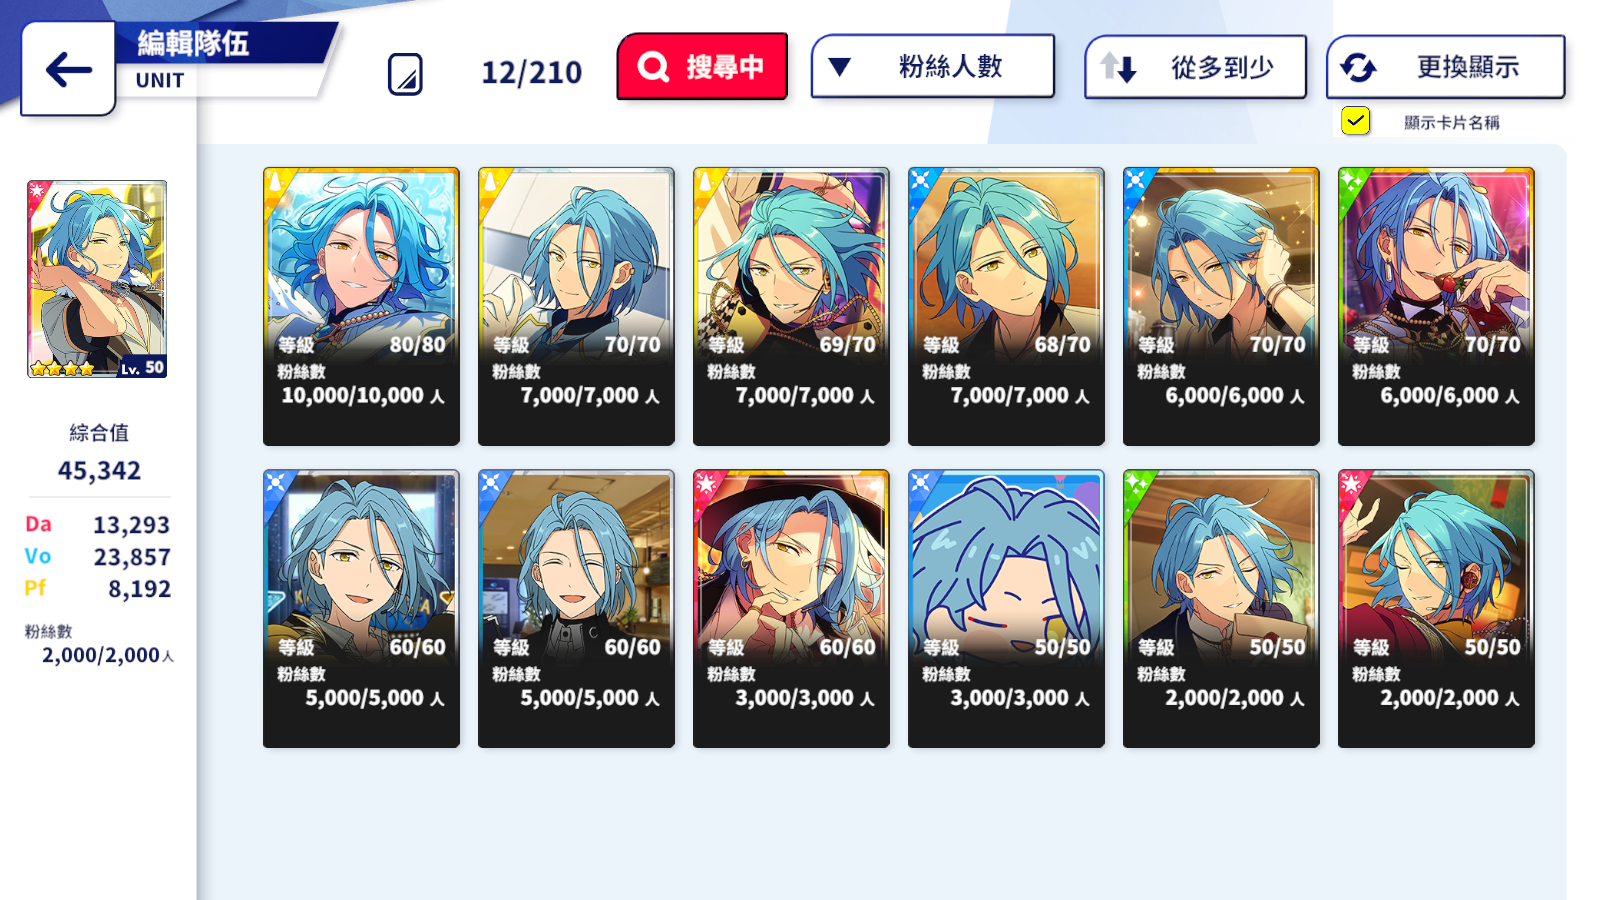
Task: Click the dropdown triangle beside 粉絲人數
Action: pos(839,67)
